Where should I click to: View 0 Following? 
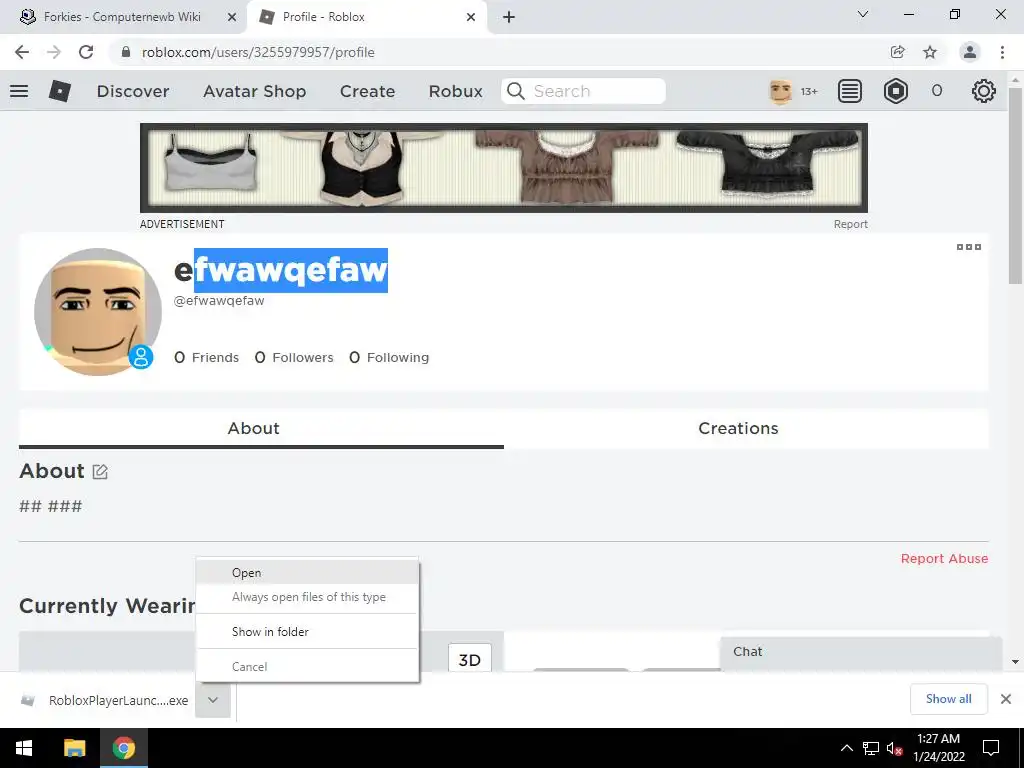tap(389, 357)
